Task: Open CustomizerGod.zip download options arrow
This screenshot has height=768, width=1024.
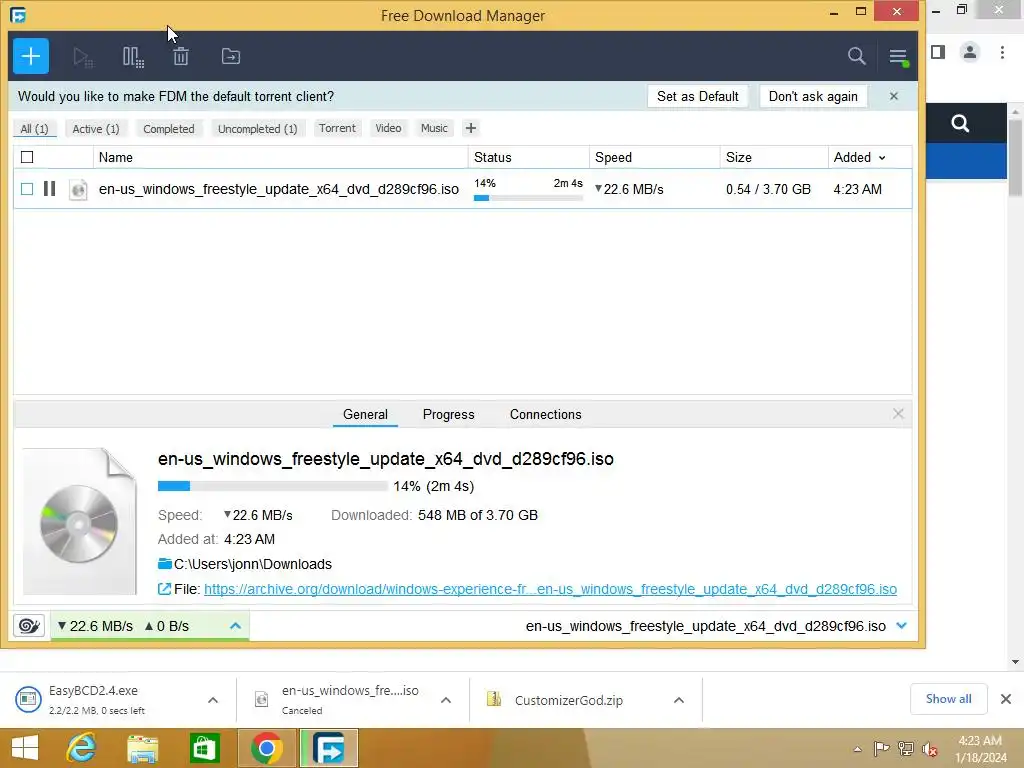Action: pos(679,700)
